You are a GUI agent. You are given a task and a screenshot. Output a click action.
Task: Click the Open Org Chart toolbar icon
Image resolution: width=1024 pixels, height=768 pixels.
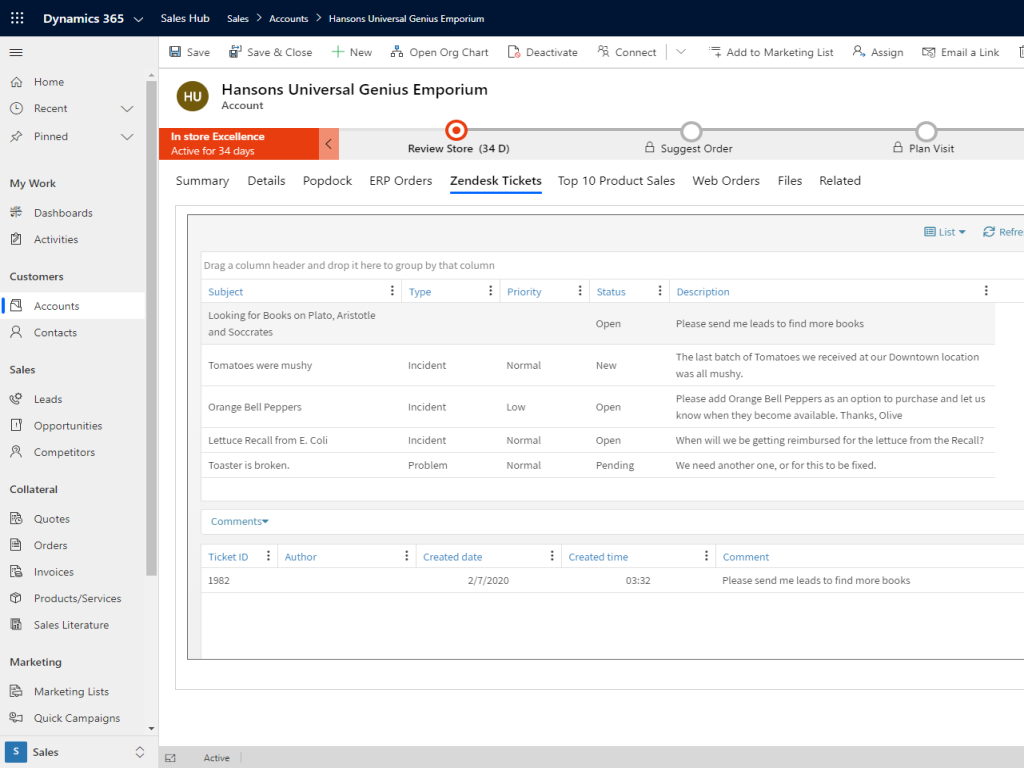[395, 52]
